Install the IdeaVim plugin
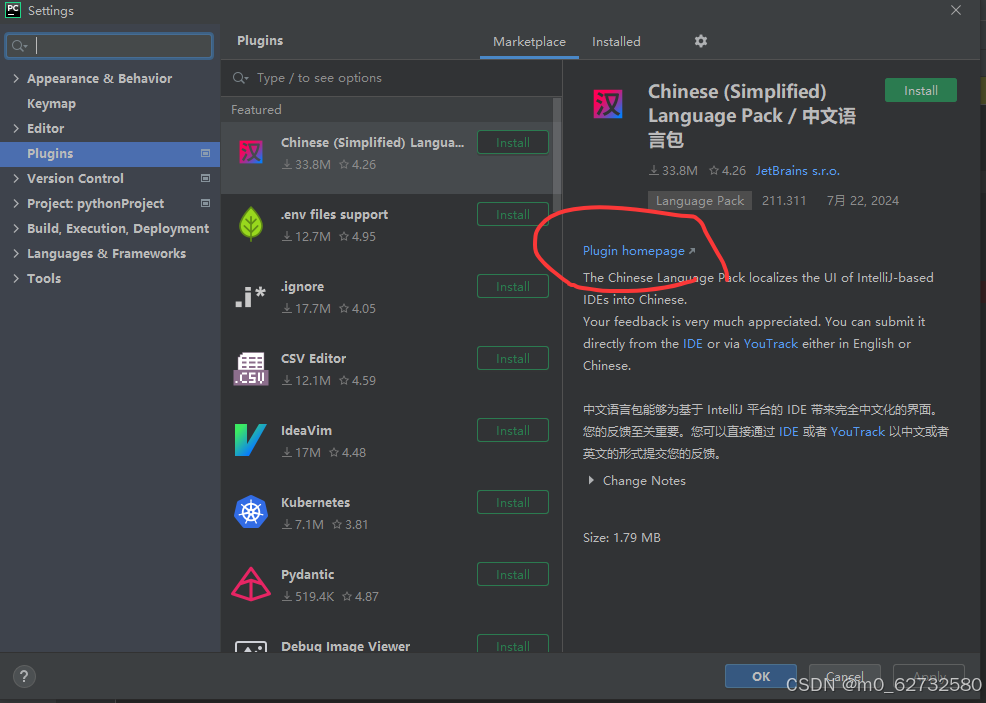The width and height of the screenshot is (986, 703). point(512,431)
